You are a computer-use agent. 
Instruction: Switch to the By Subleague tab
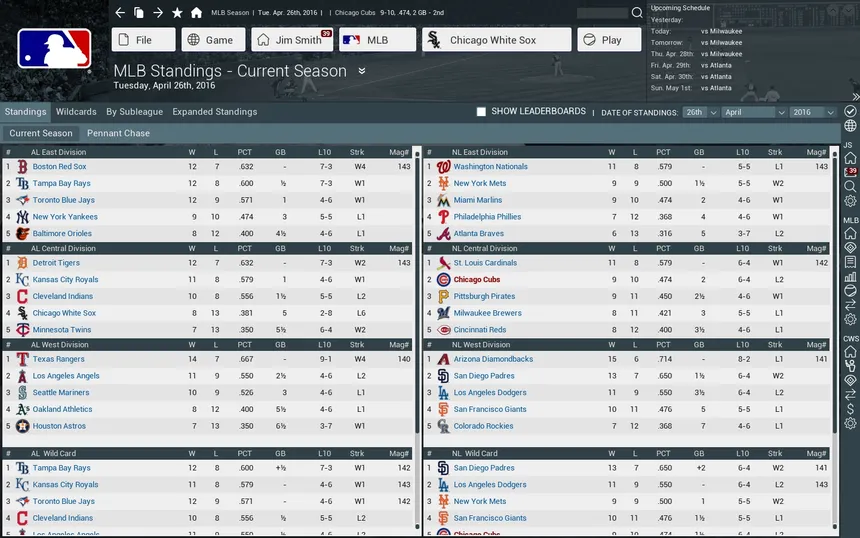pos(134,112)
